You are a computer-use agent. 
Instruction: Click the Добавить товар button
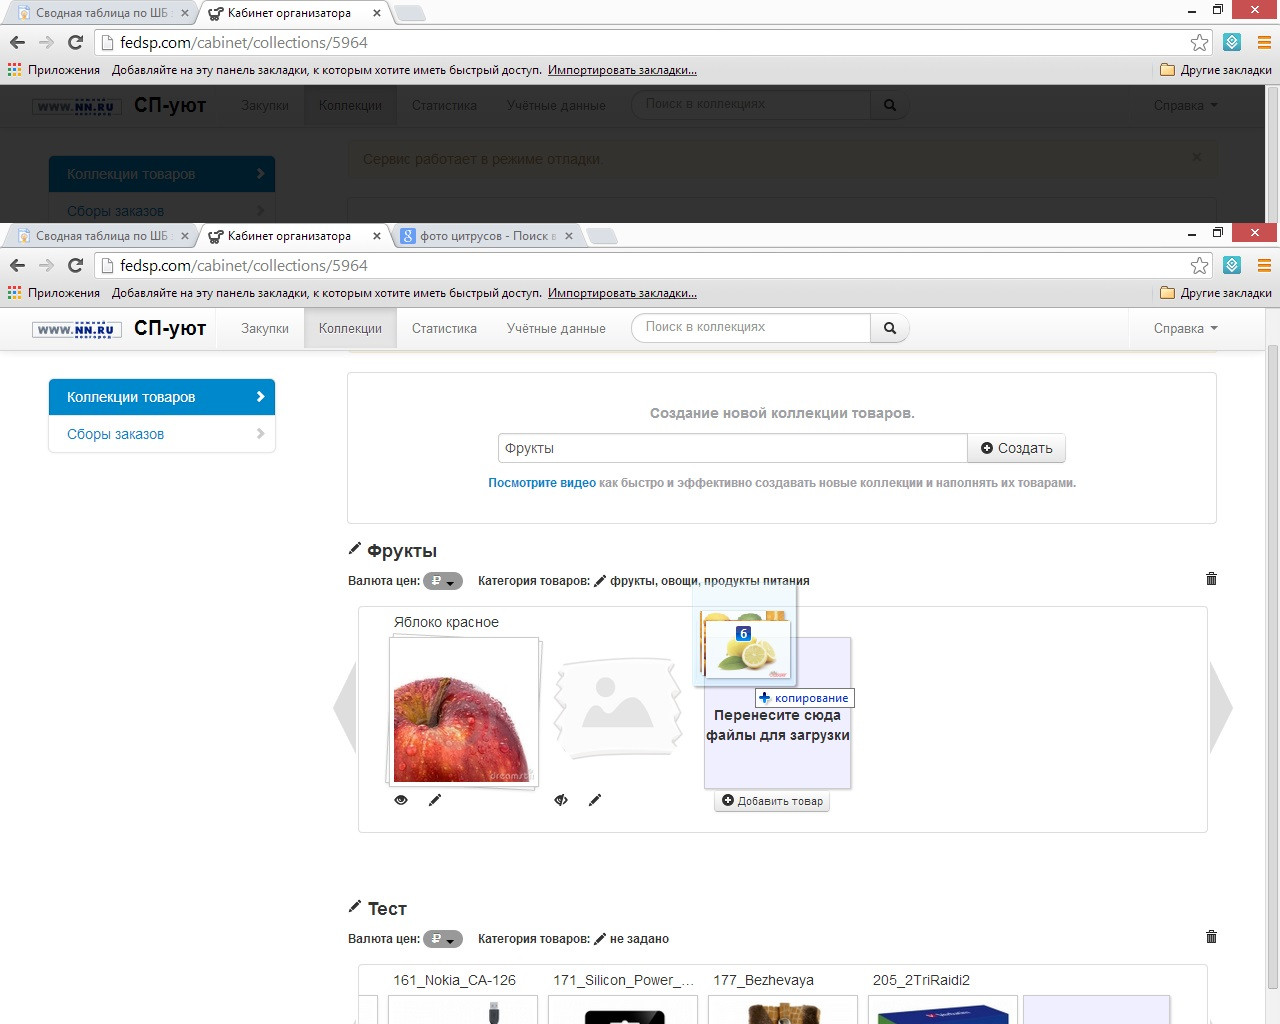772,801
